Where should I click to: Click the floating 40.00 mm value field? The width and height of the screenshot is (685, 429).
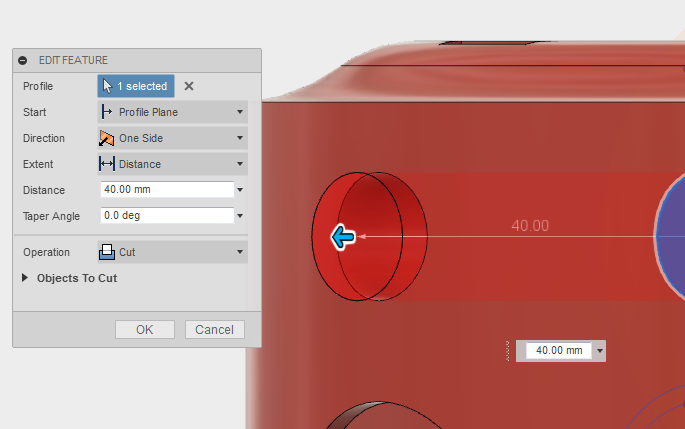[x=559, y=350]
